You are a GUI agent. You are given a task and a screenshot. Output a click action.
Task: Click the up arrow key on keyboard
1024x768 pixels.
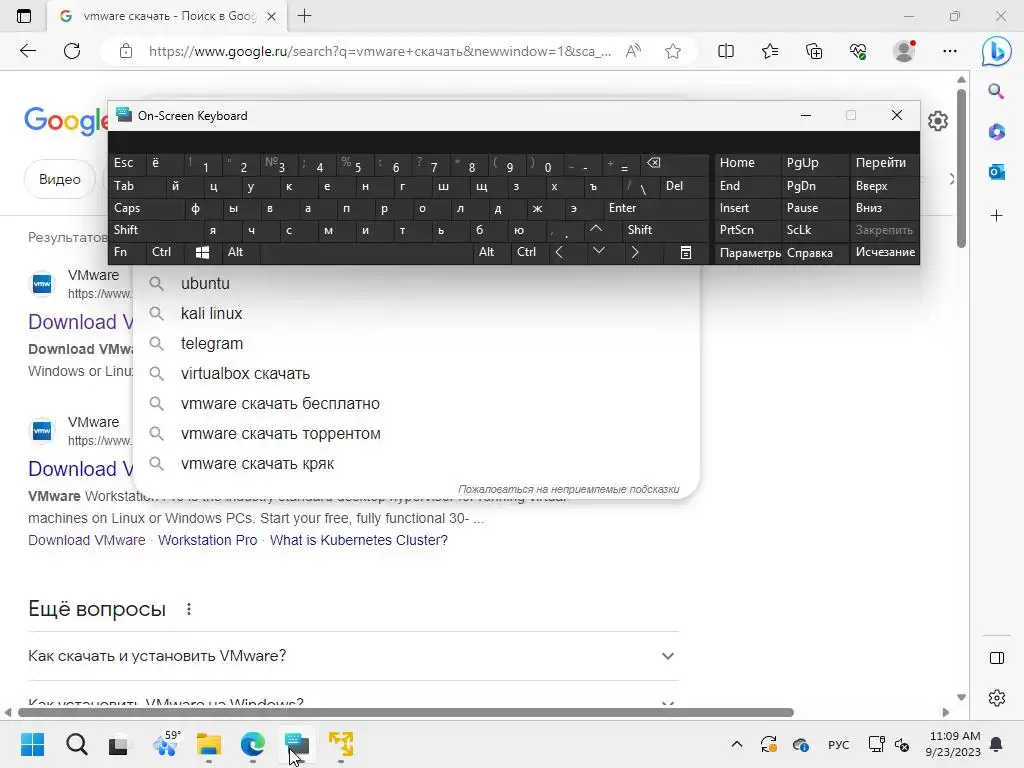[x=596, y=229]
